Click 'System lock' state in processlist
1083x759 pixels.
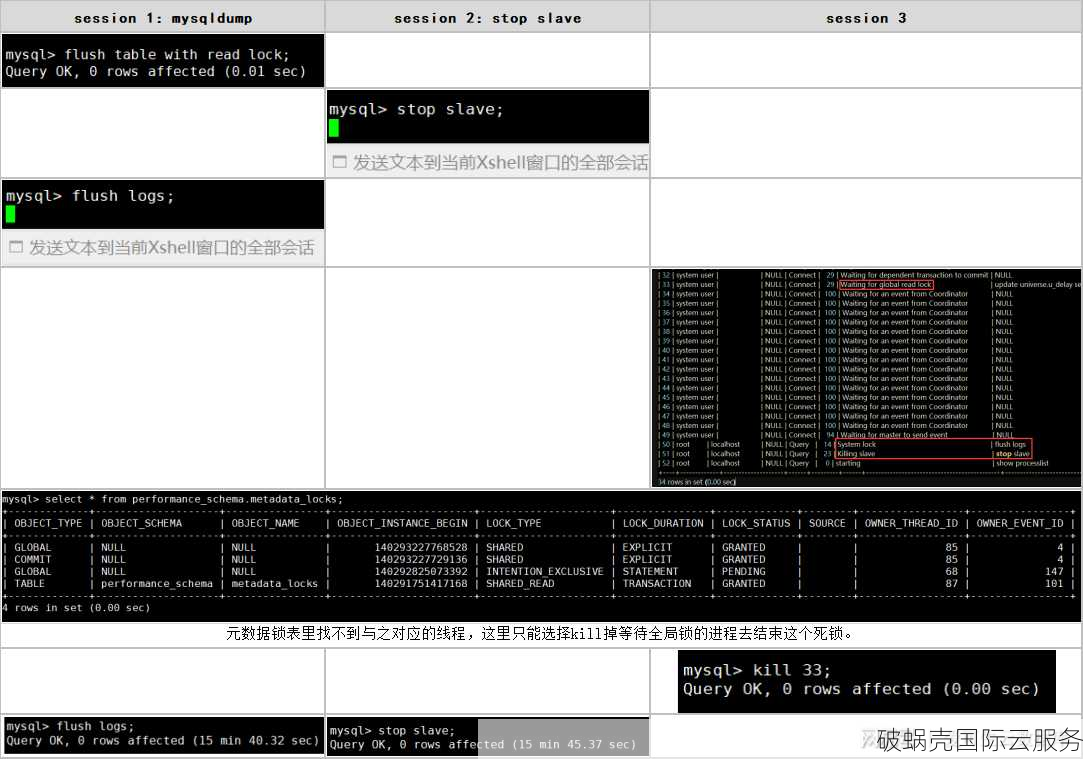coord(856,445)
